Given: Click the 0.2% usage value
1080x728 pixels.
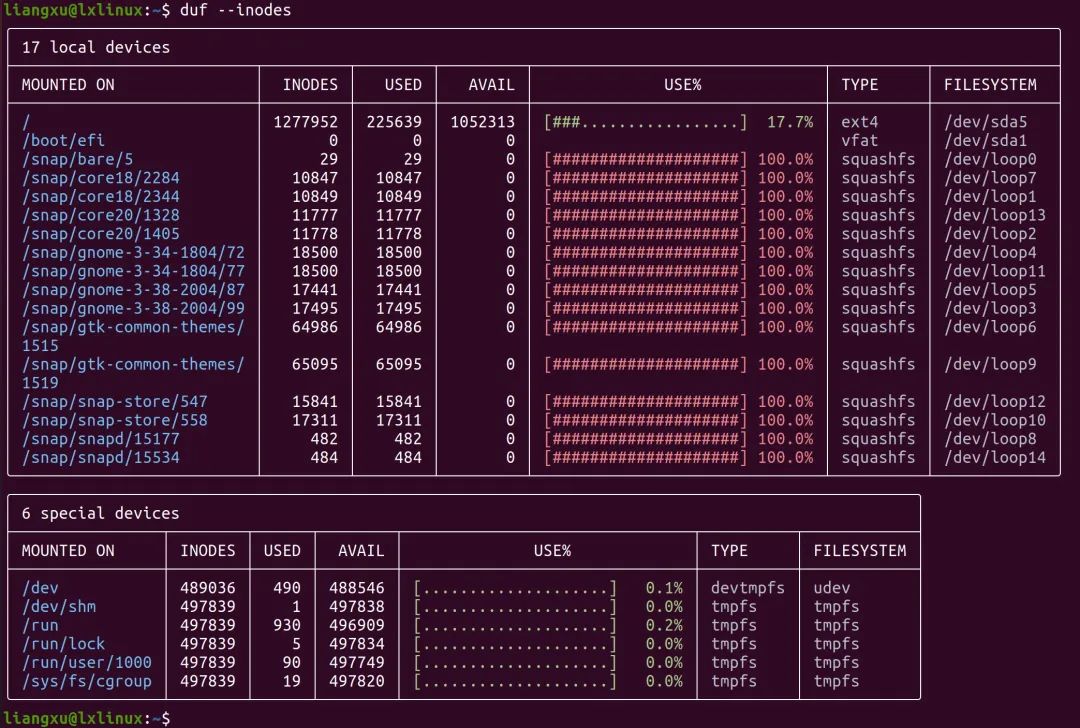Looking at the screenshot, I should coord(664,625).
